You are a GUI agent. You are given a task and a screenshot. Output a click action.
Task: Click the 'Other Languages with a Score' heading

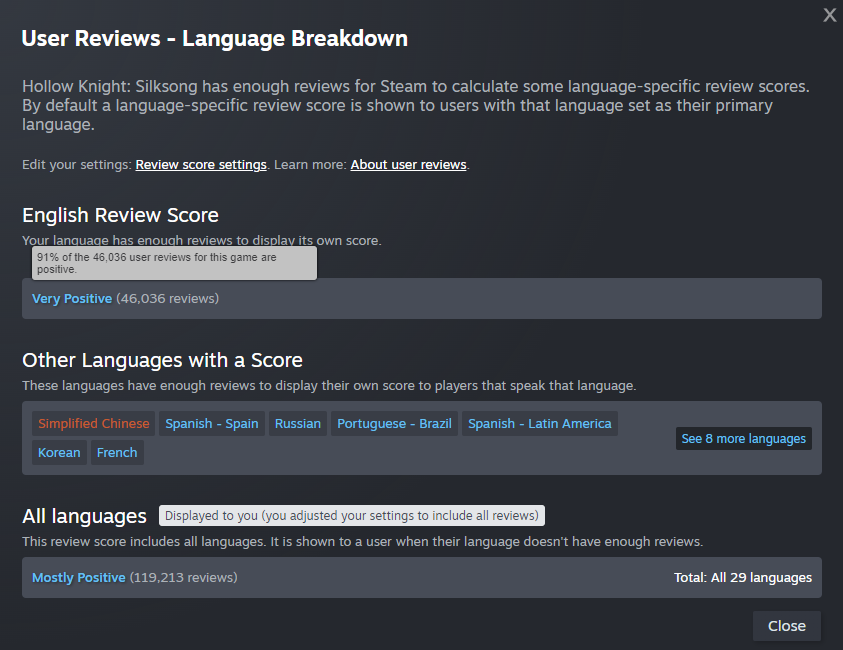[162, 360]
